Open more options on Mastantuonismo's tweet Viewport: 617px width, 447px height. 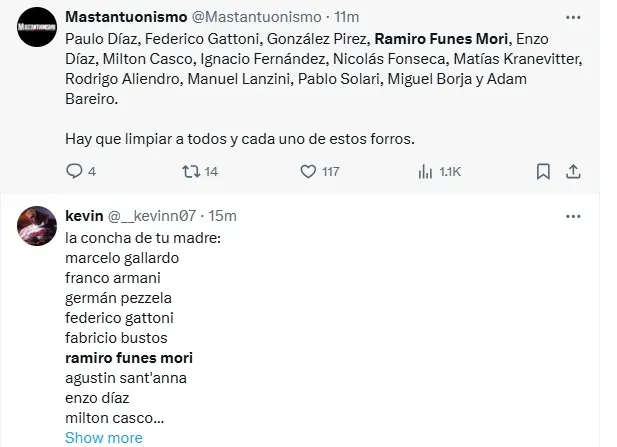click(x=572, y=18)
